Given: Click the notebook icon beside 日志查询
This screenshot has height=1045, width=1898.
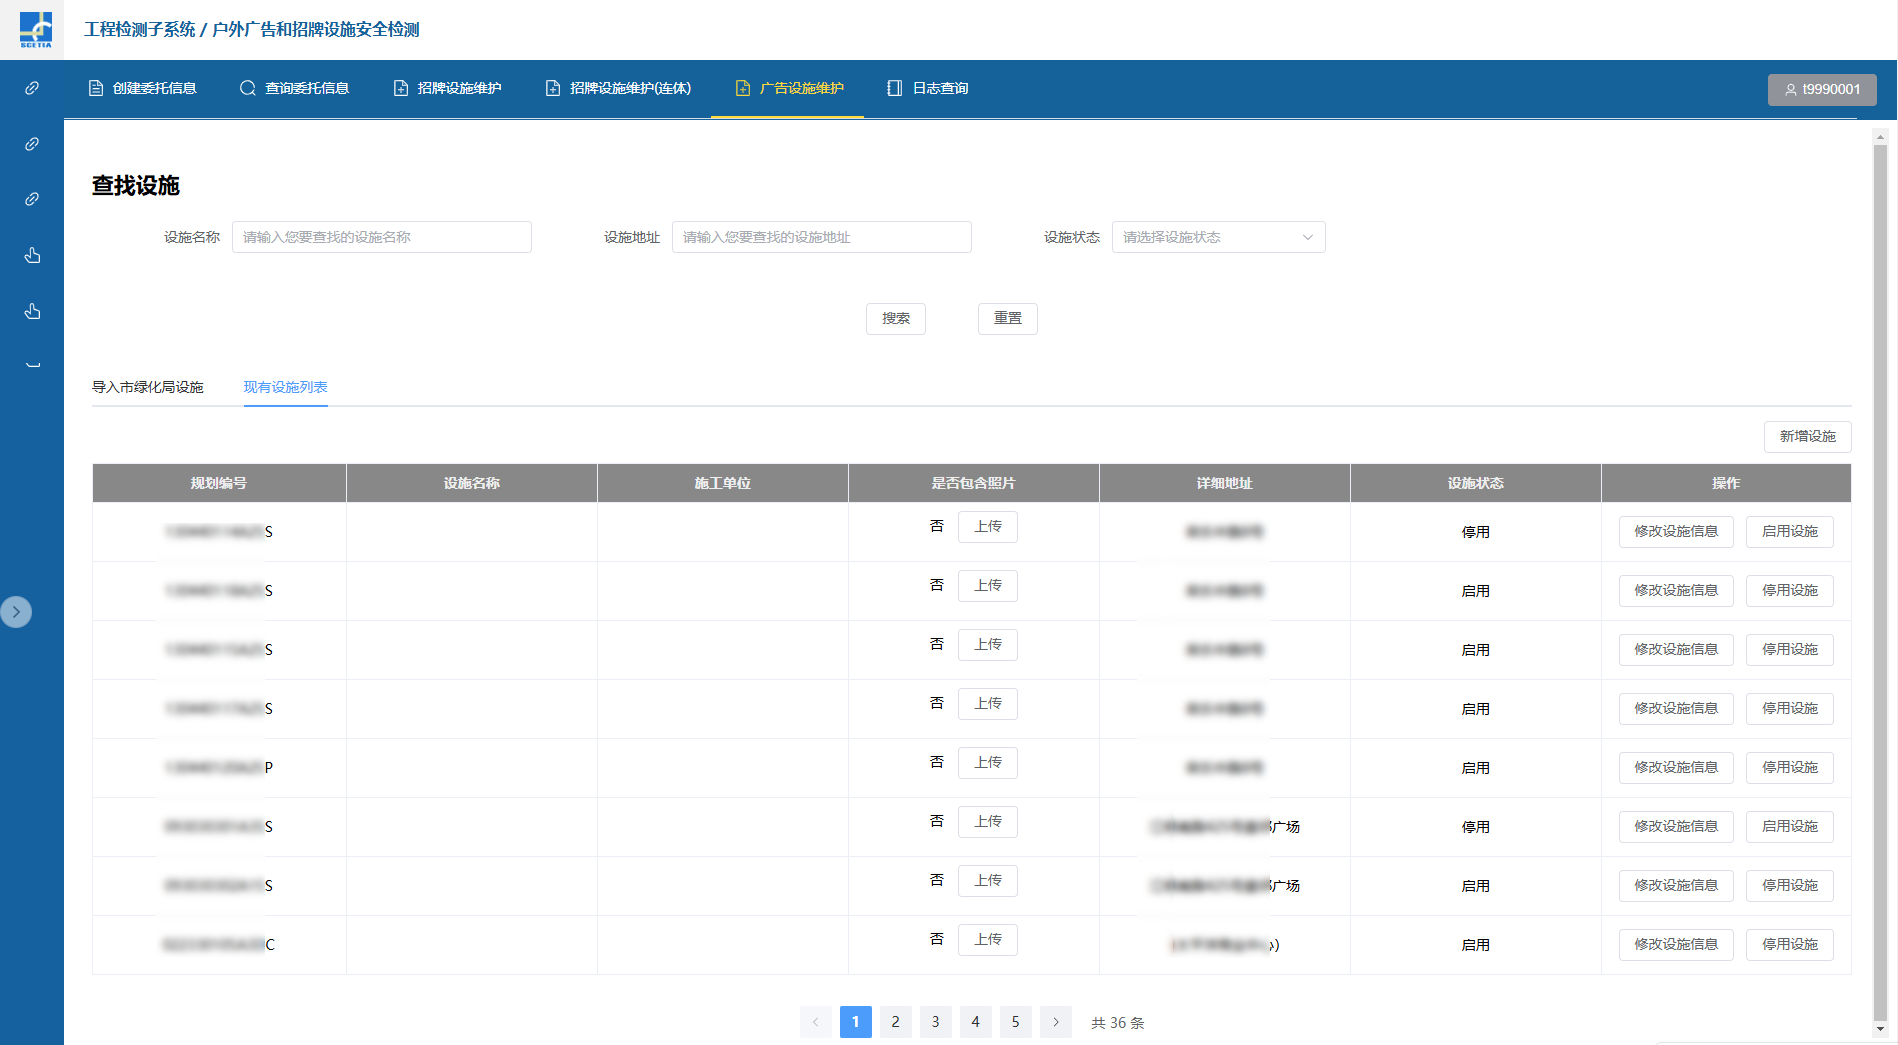Looking at the screenshot, I should pos(894,88).
